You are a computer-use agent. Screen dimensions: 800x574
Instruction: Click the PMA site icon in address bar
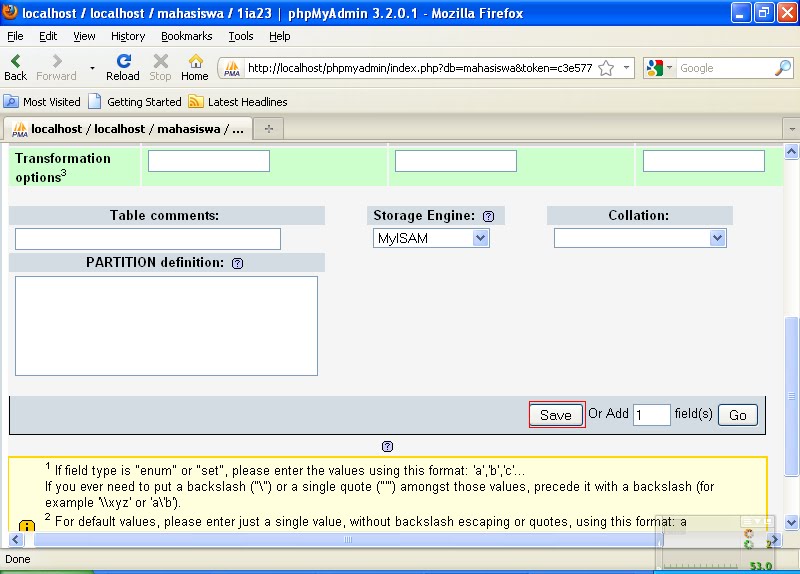tap(232, 68)
